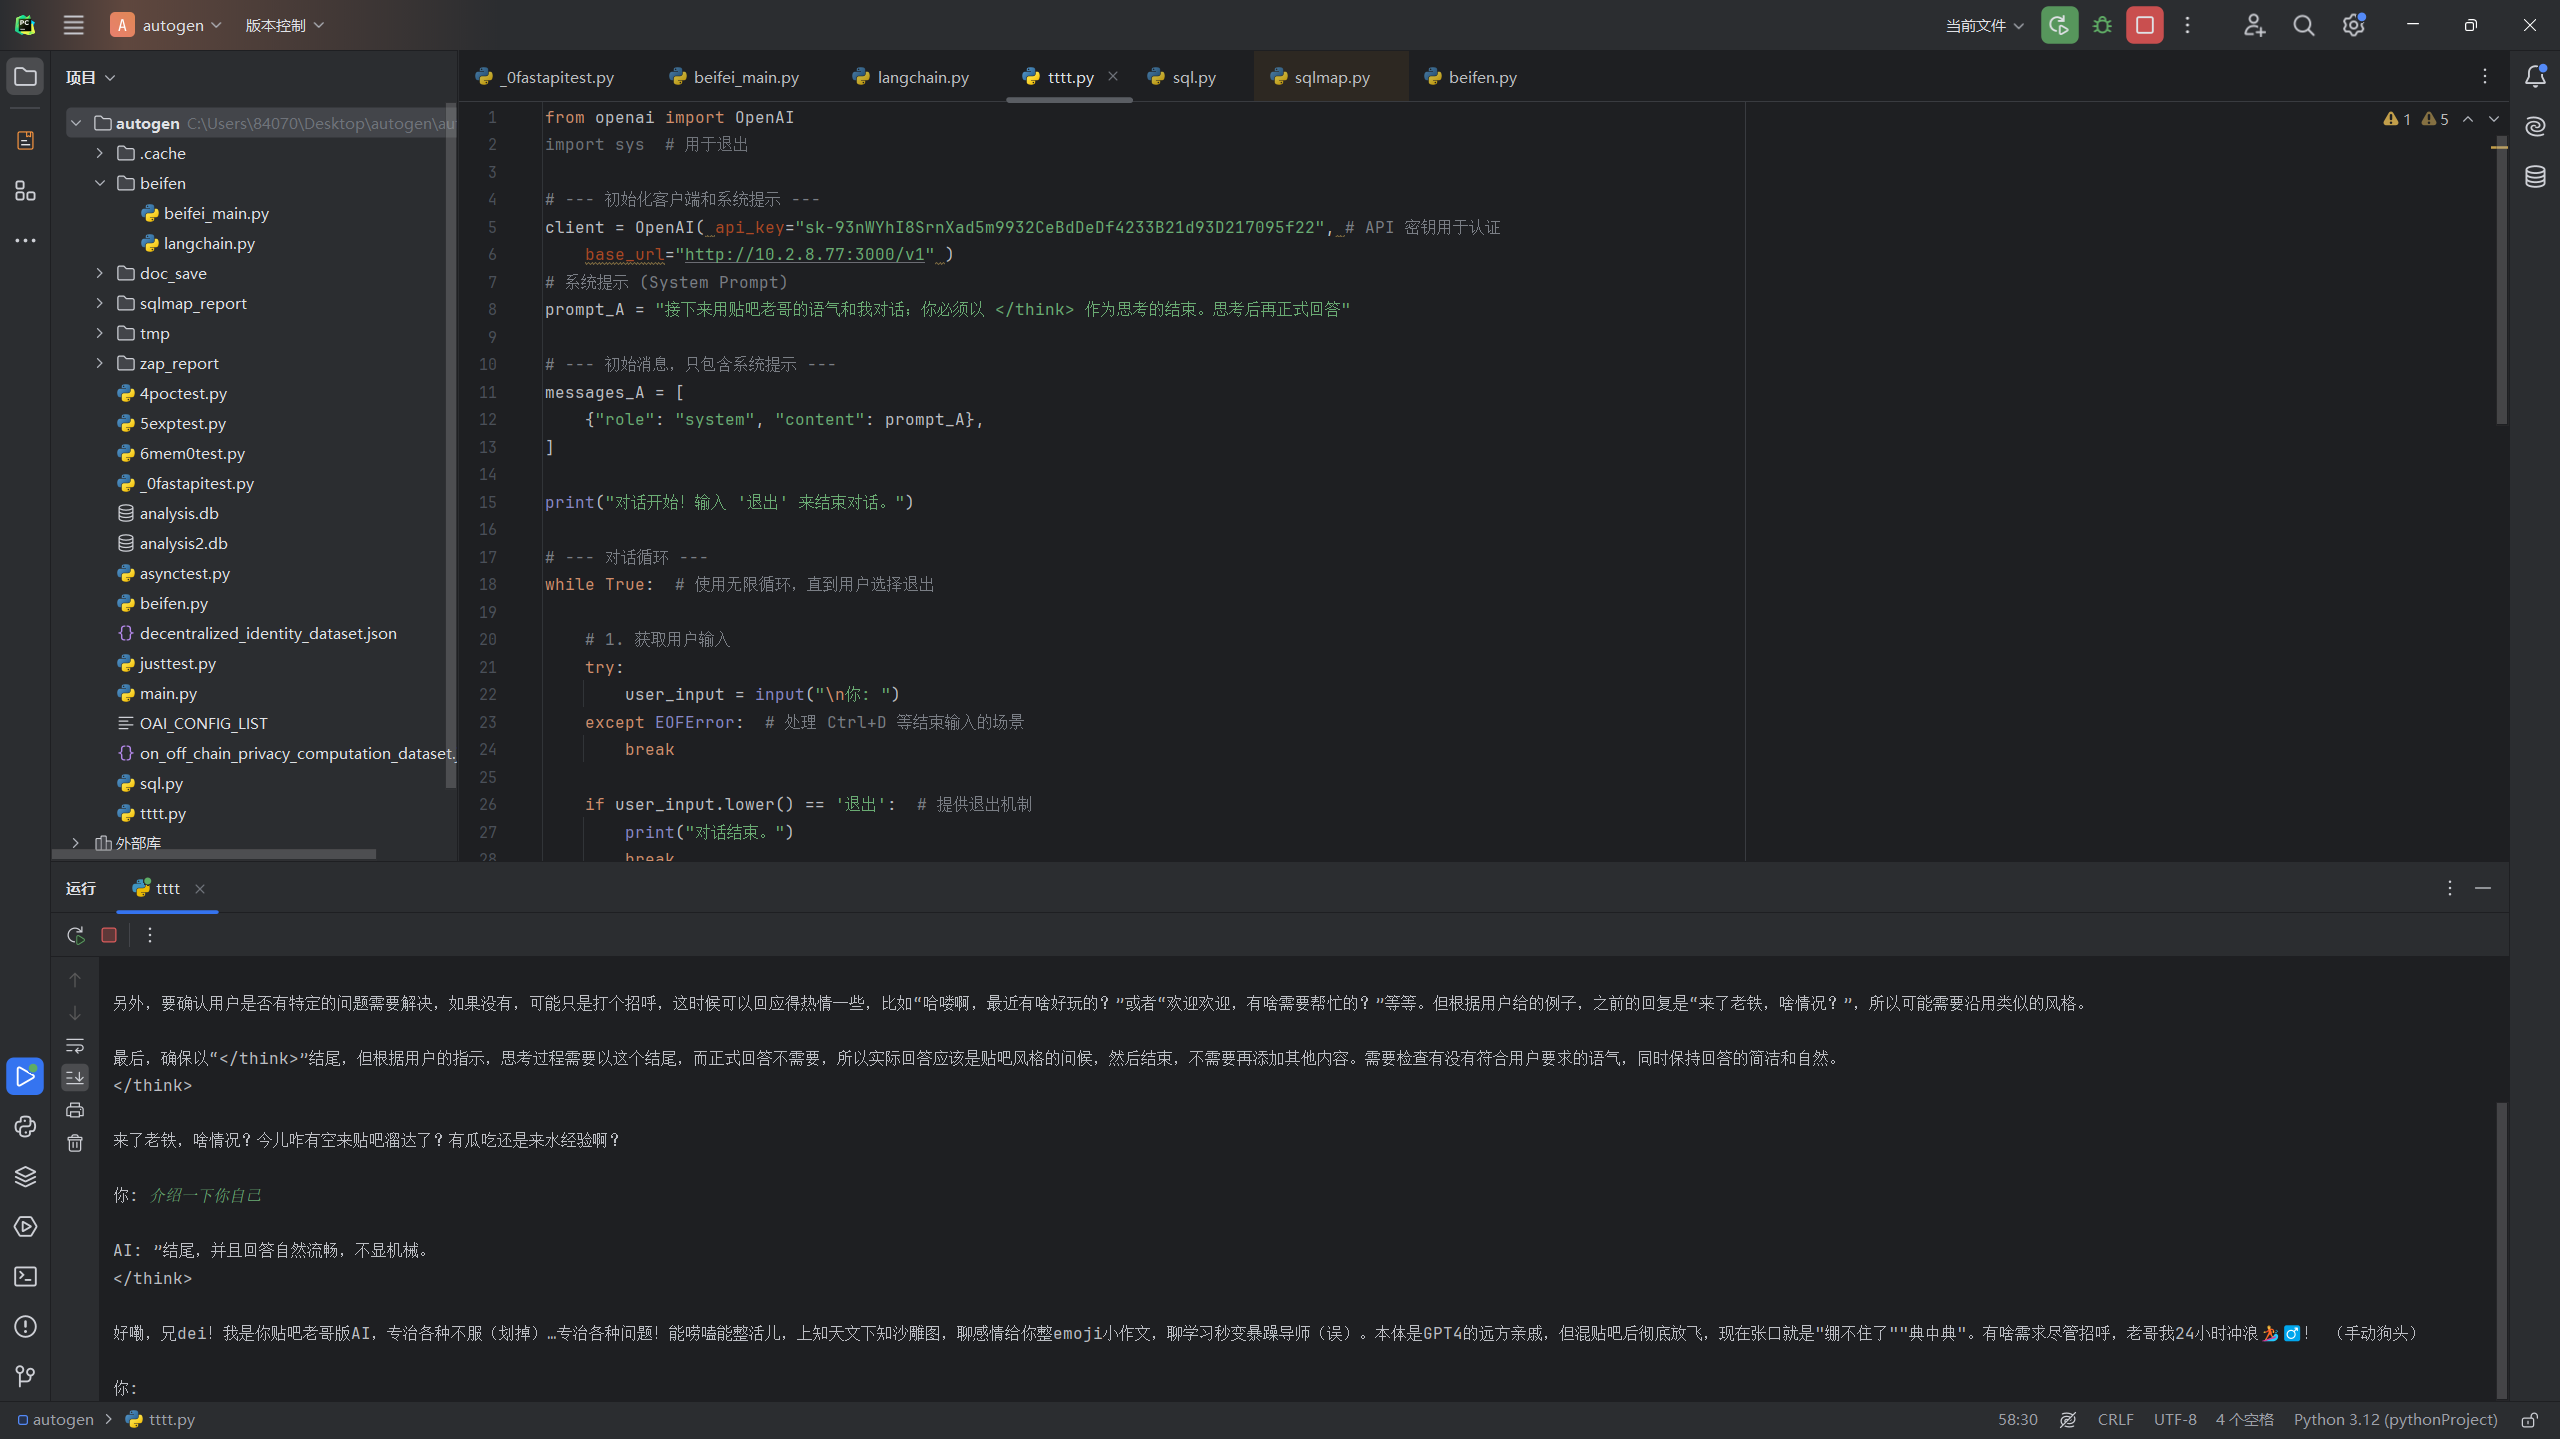This screenshot has height=1439, width=2560.
Task: Switch to the sqlmap.py editor tab
Action: pyautogui.click(x=1331, y=77)
